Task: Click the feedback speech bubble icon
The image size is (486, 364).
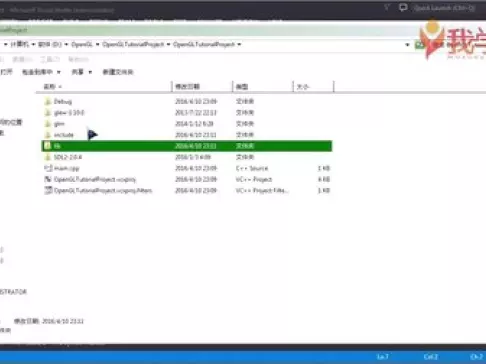Action: [x=403, y=7]
